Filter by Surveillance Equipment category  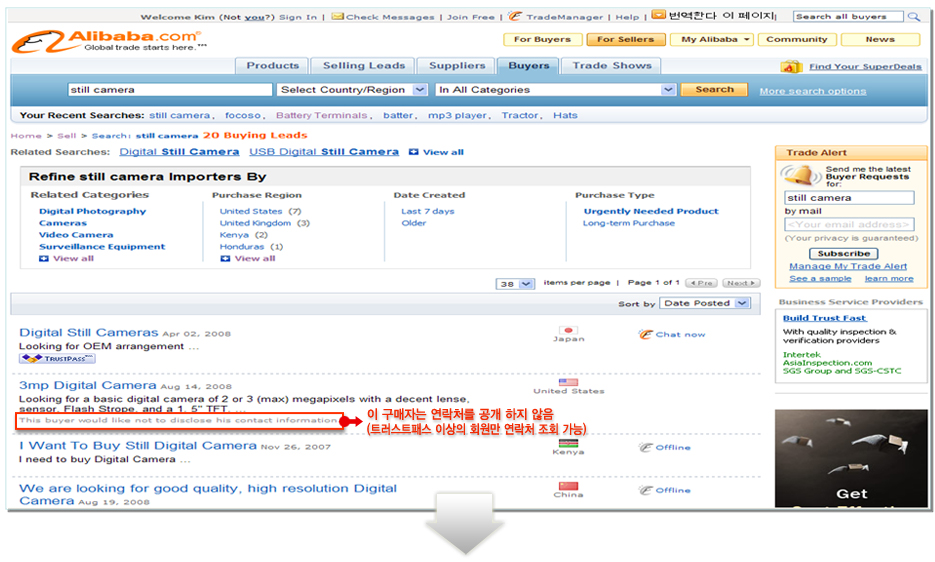(x=102, y=246)
